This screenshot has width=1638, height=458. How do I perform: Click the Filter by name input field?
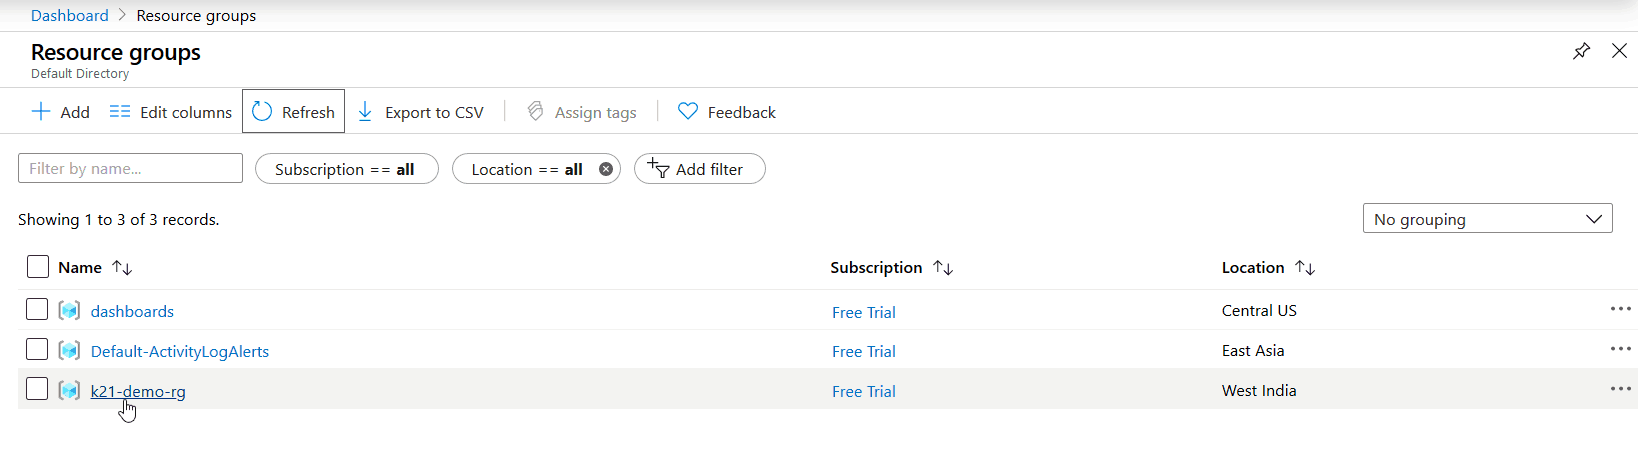[130, 168]
